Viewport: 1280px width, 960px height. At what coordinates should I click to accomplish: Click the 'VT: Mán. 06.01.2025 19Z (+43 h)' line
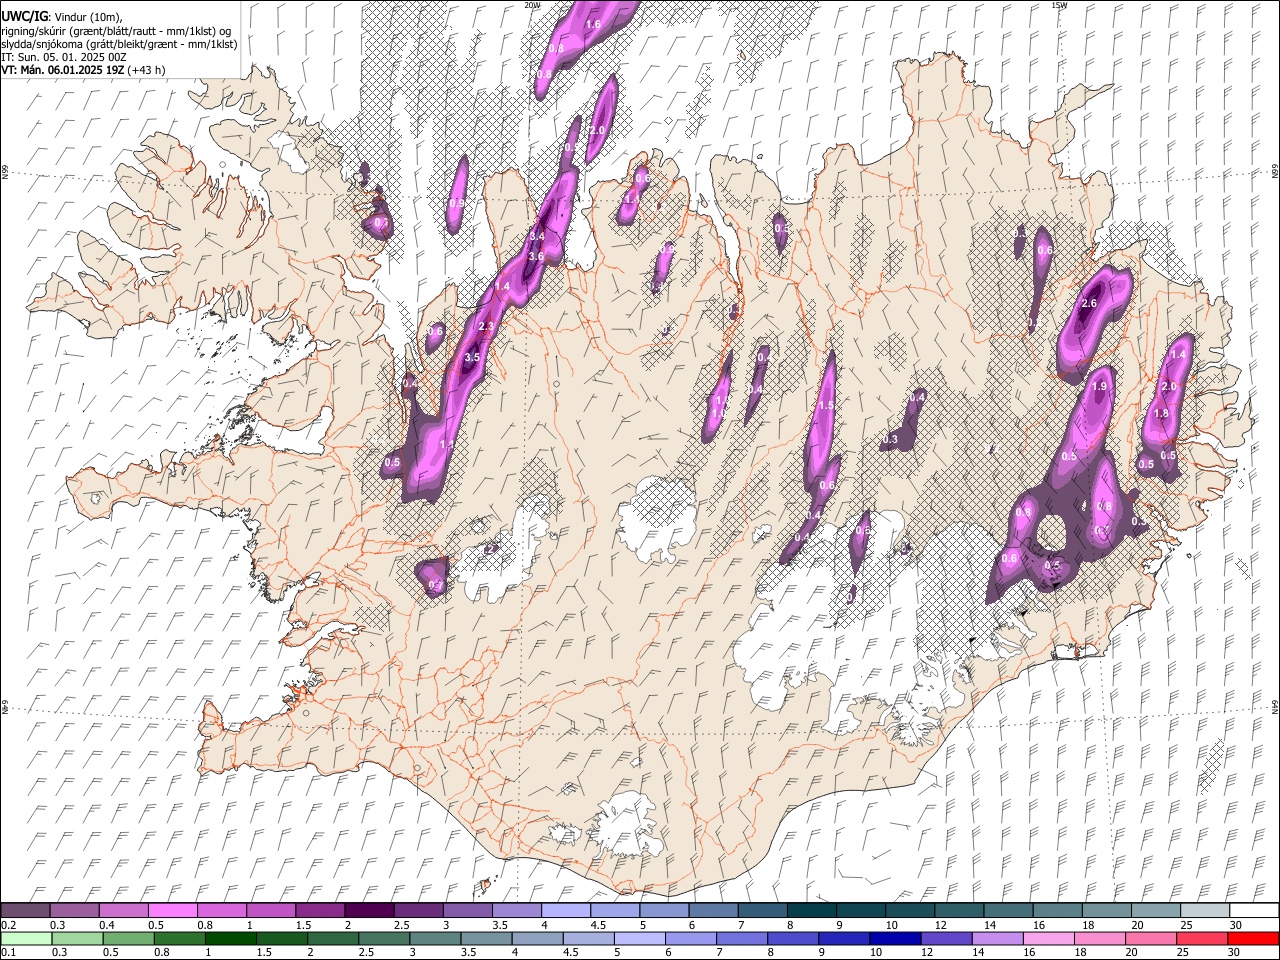(83, 70)
